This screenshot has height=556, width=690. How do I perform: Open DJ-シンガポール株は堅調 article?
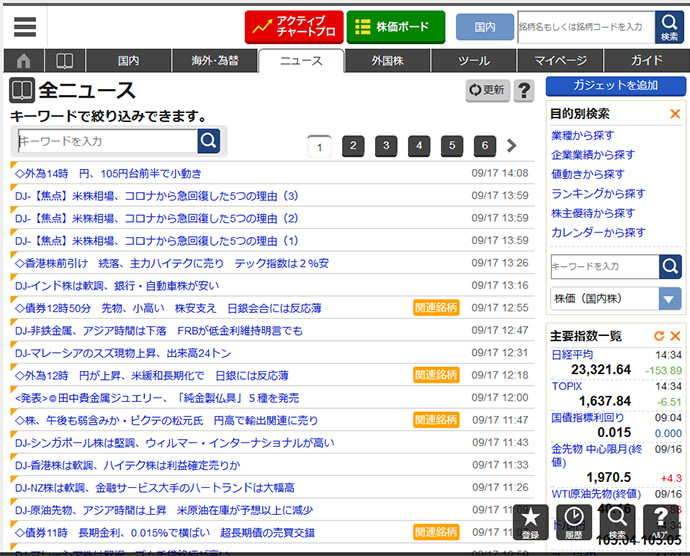pyautogui.click(x=174, y=443)
